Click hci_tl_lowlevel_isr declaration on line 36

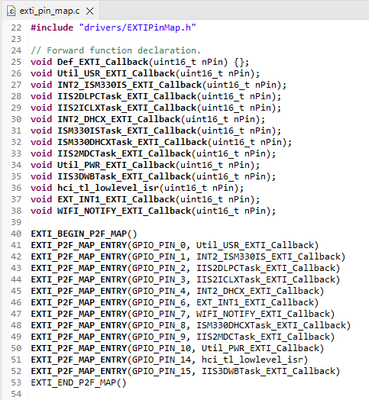click(x=137, y=188)
